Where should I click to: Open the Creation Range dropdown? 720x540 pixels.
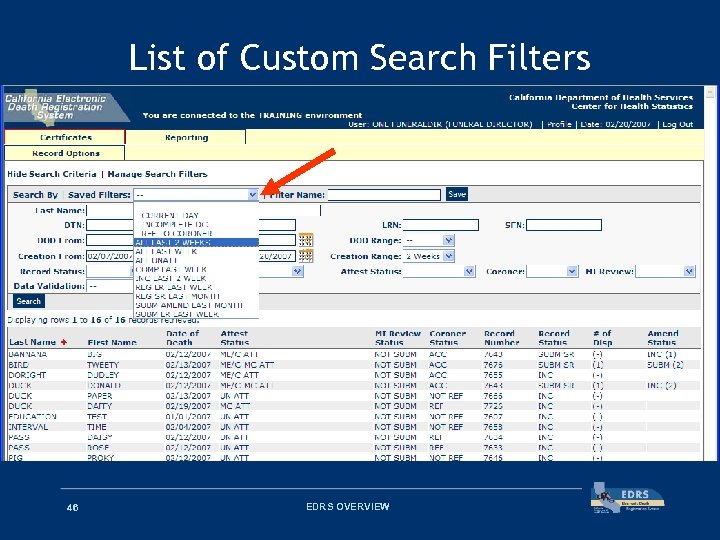(449, 256)
